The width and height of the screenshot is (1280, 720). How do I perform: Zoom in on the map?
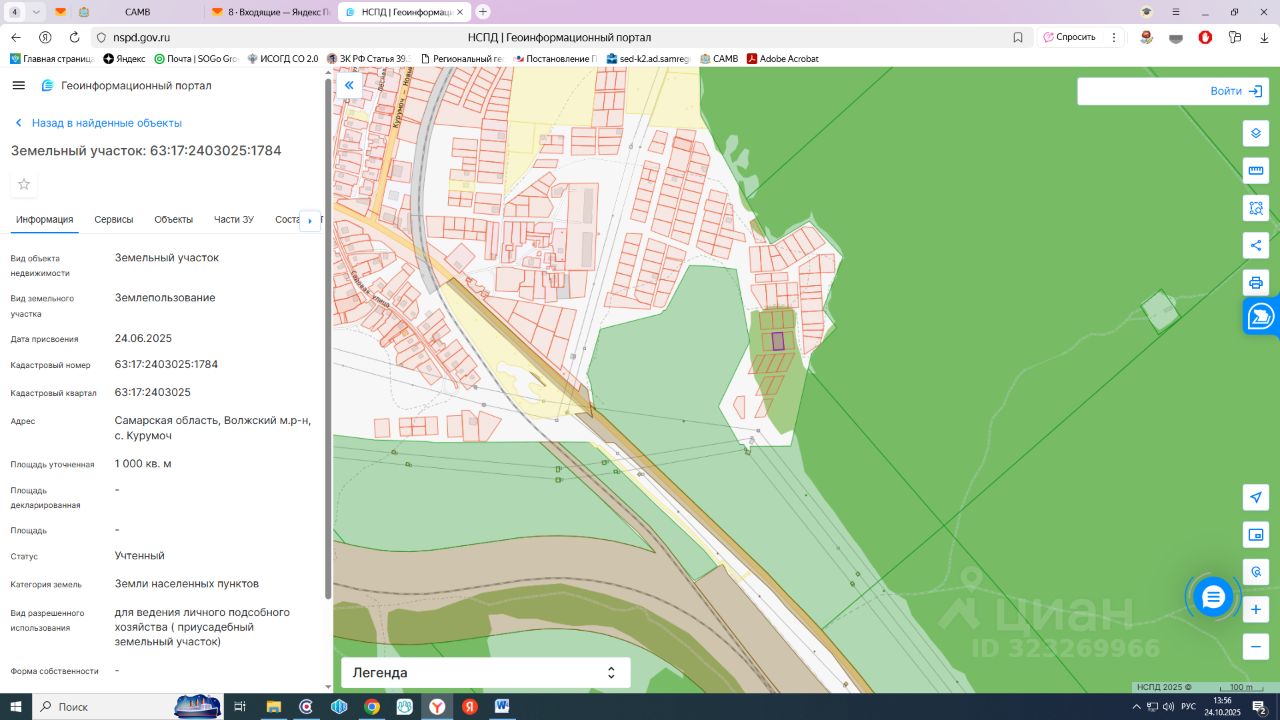(1255, 609)
